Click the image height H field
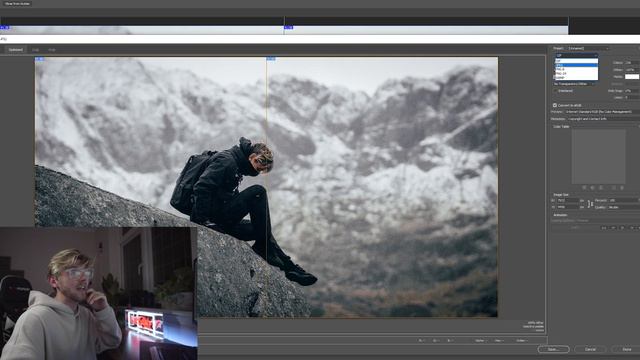The width and height of the screenshot is (640, 360). pos(568,207)
